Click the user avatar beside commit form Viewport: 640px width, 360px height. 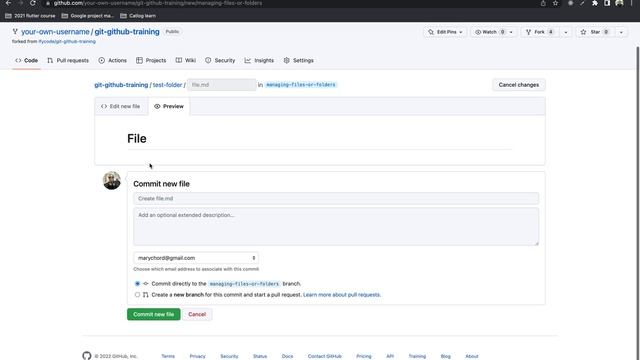[112, 180]
